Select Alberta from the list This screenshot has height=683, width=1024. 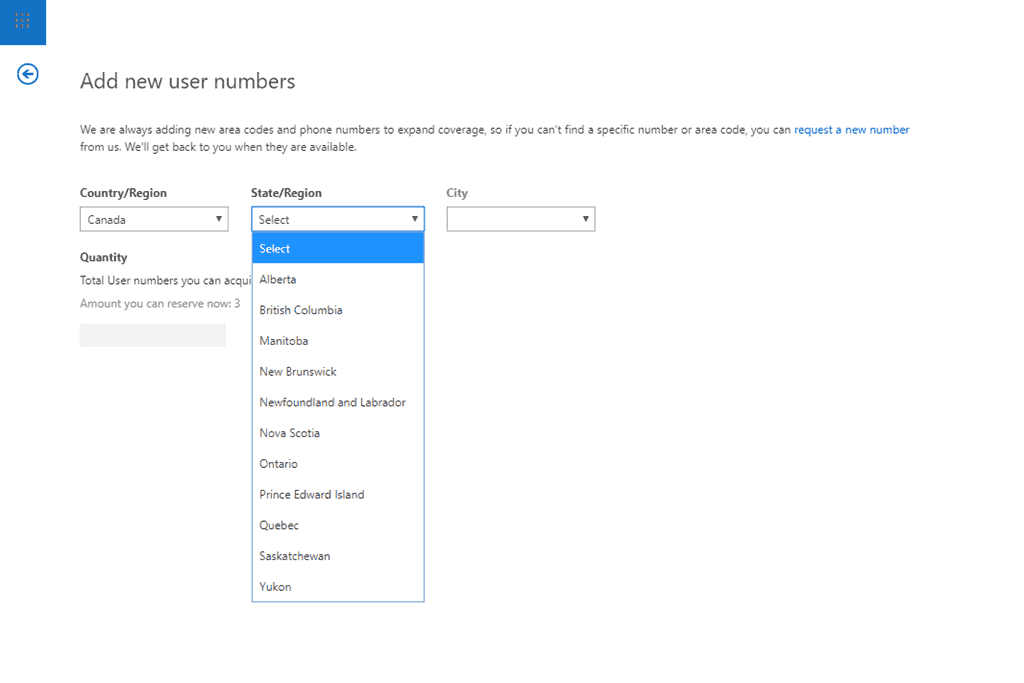(x=338, y=280)
